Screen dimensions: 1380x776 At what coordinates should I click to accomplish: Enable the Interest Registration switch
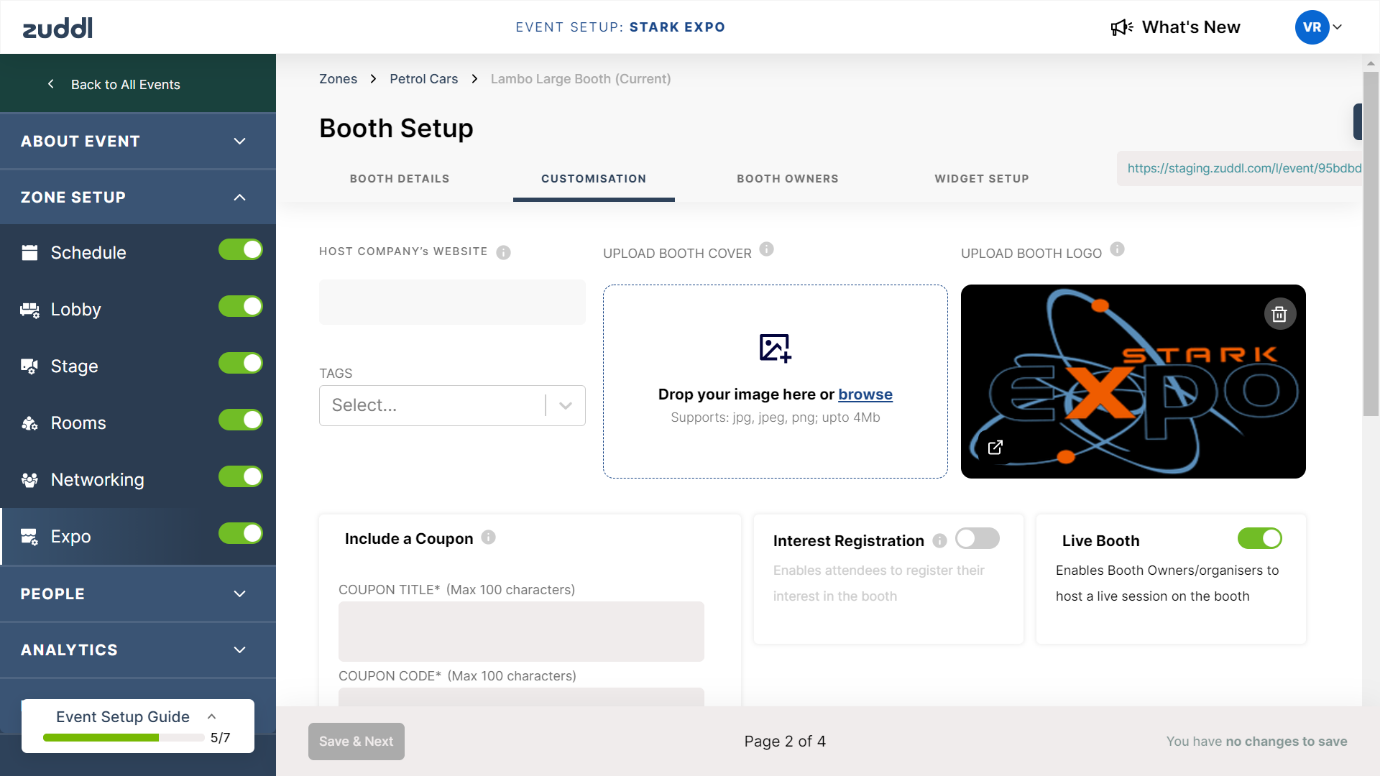[x=977, y=538]
